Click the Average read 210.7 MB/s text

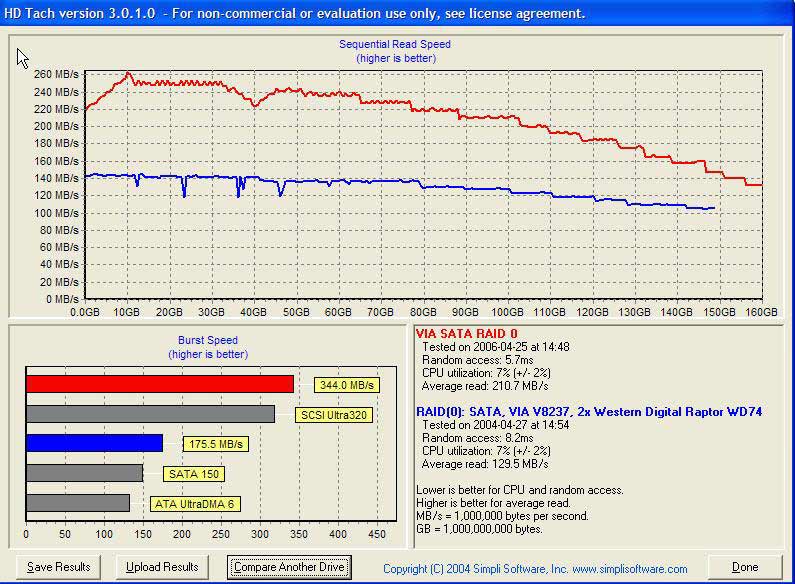[x=485, y=386]
